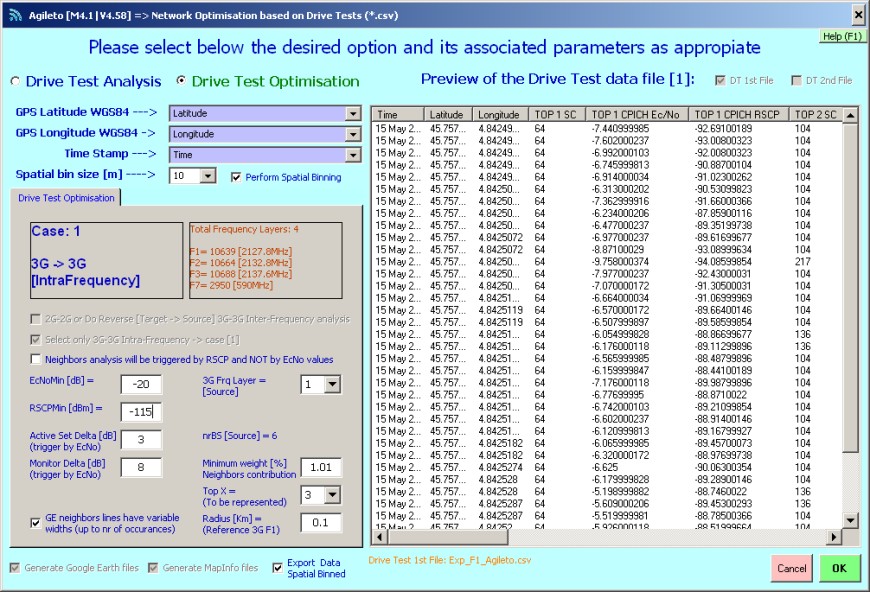Click the OK button

click(x=839, y=568)
